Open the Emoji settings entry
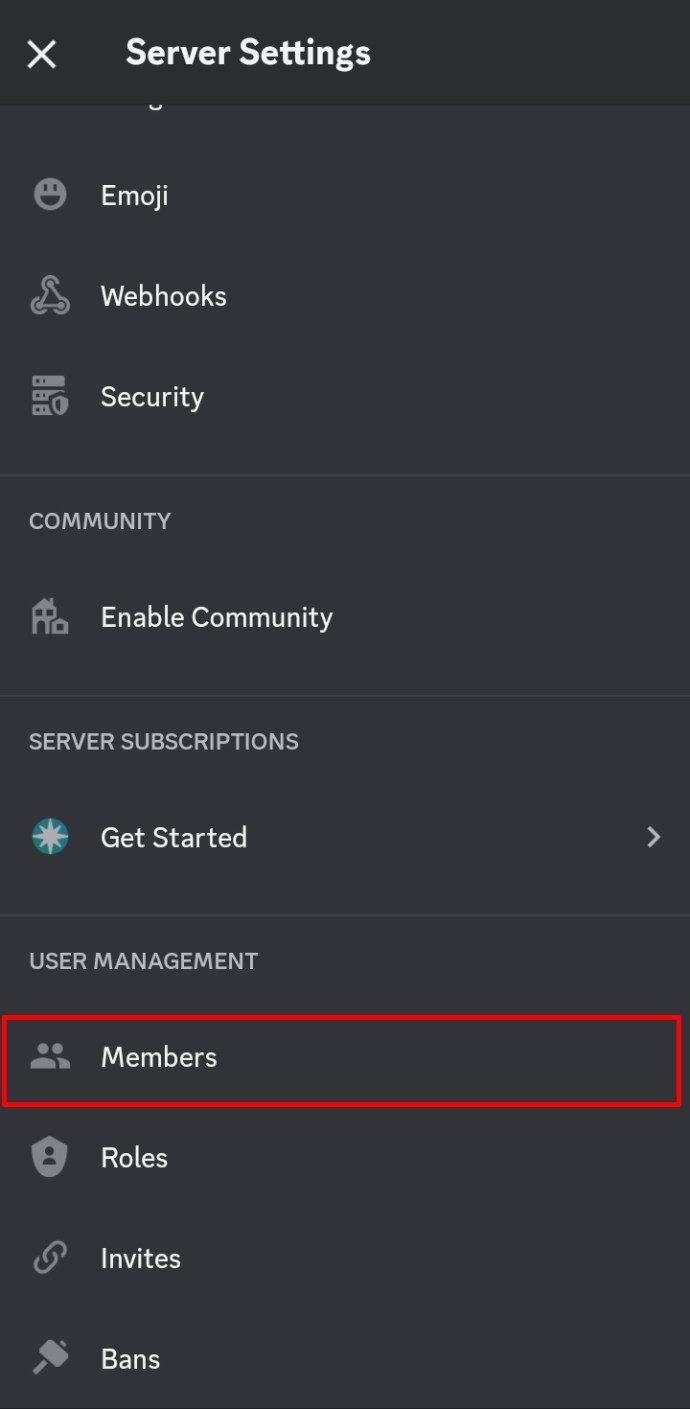Screen dimensions: 690x1409 coord(345,195)
